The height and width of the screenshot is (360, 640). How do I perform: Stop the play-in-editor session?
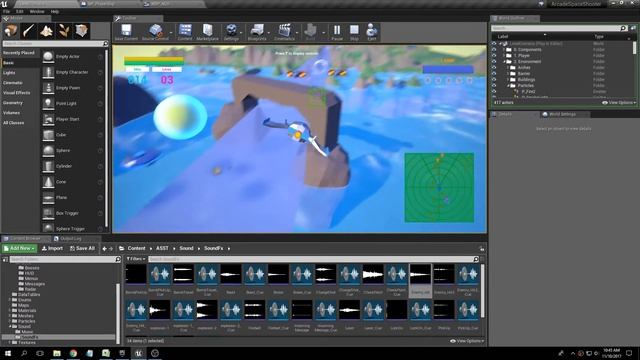pyautogui.click(x=354, y=32)
